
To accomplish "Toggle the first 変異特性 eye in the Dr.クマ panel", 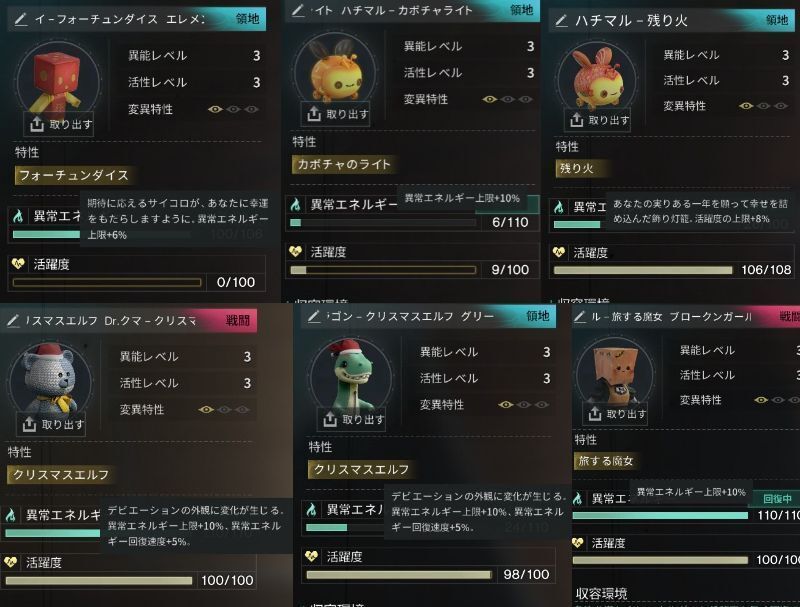I will (206, 409).
